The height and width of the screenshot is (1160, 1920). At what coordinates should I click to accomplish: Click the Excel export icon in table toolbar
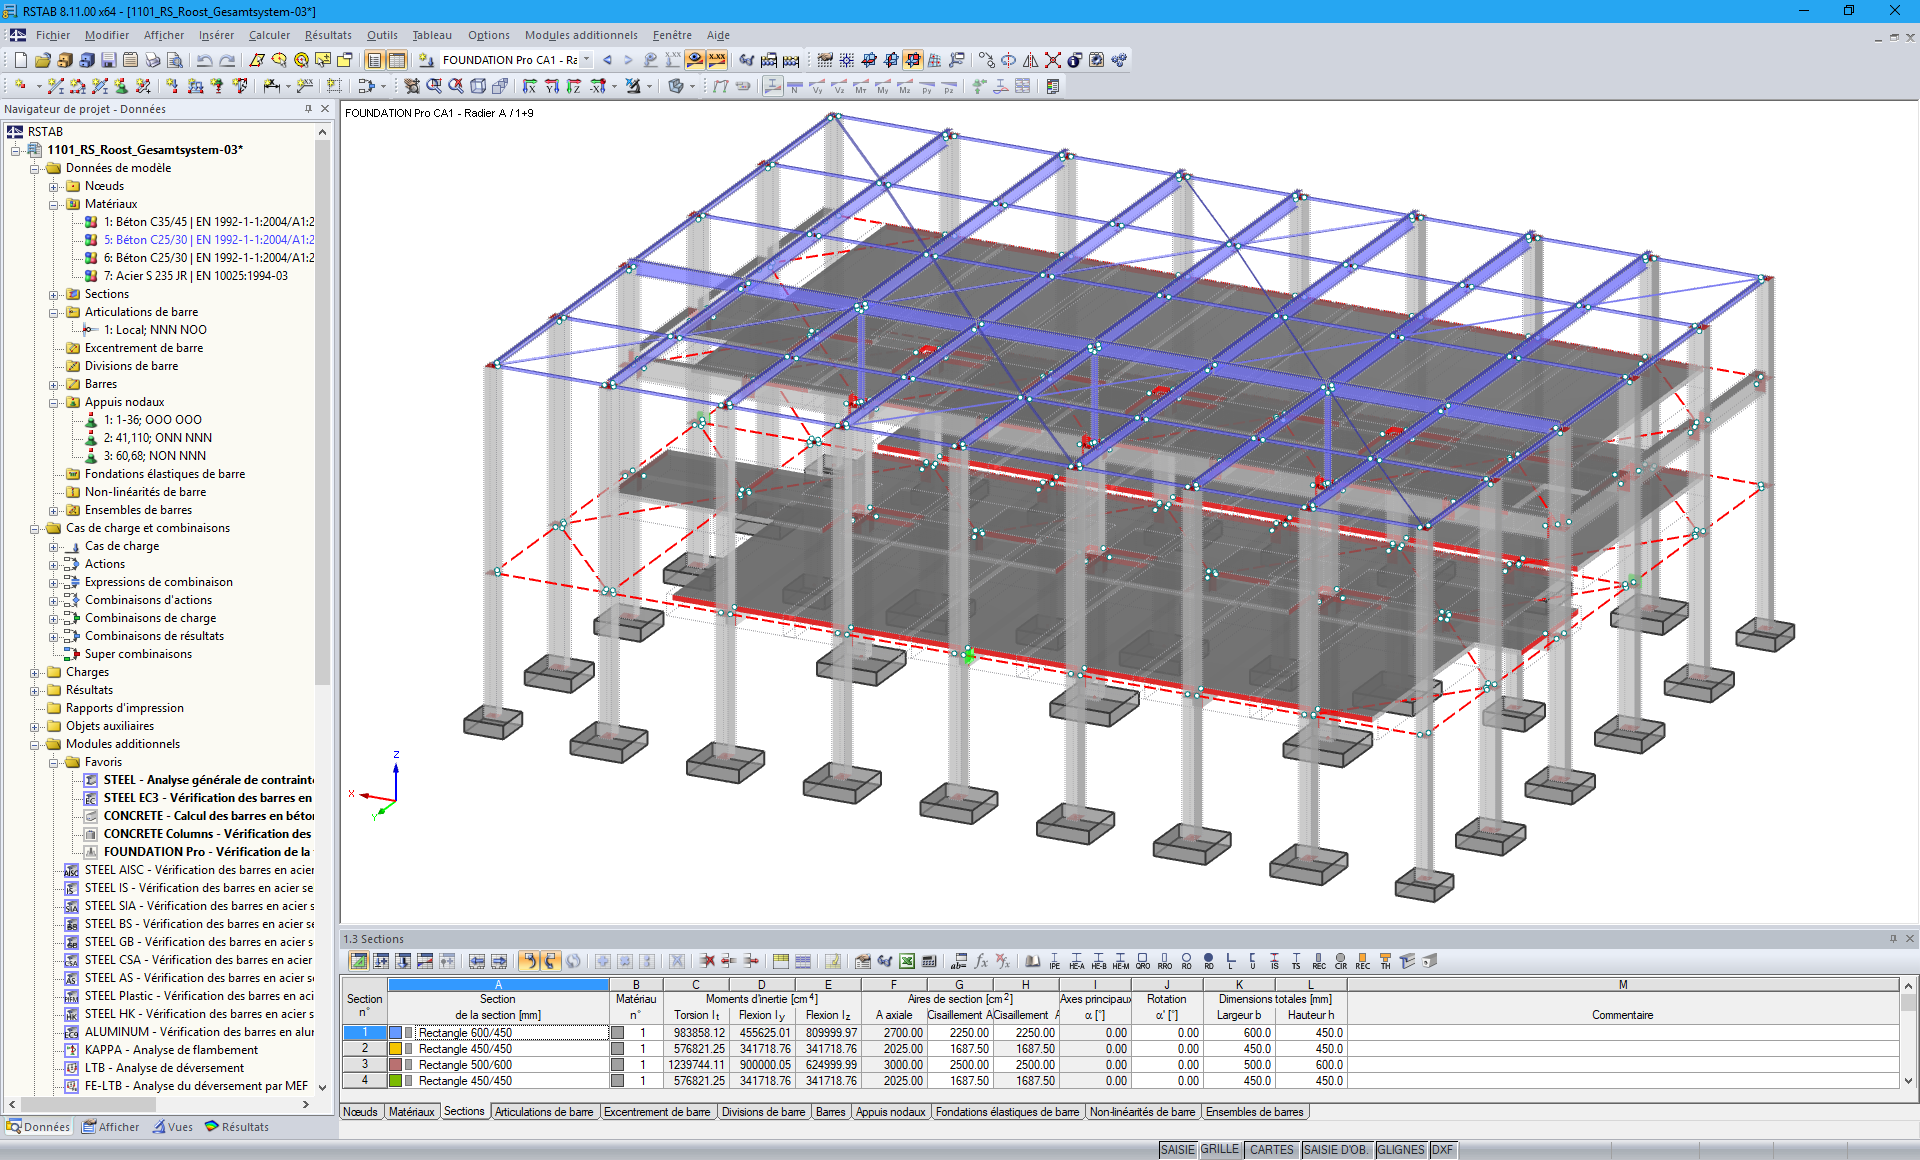coord(907,961)
